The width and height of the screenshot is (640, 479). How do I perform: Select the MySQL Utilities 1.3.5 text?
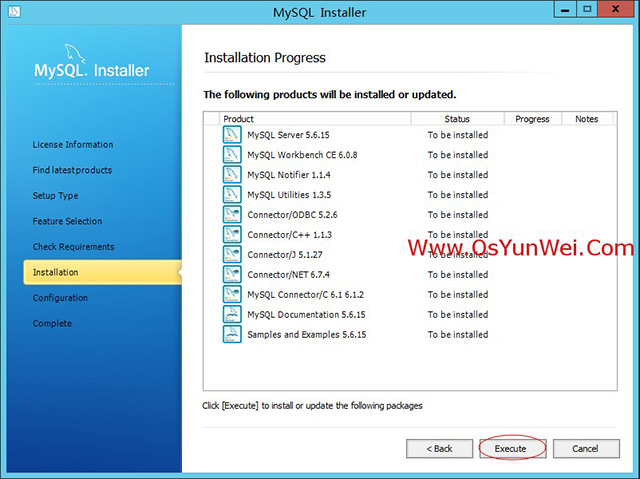click(x=289, y=195)
